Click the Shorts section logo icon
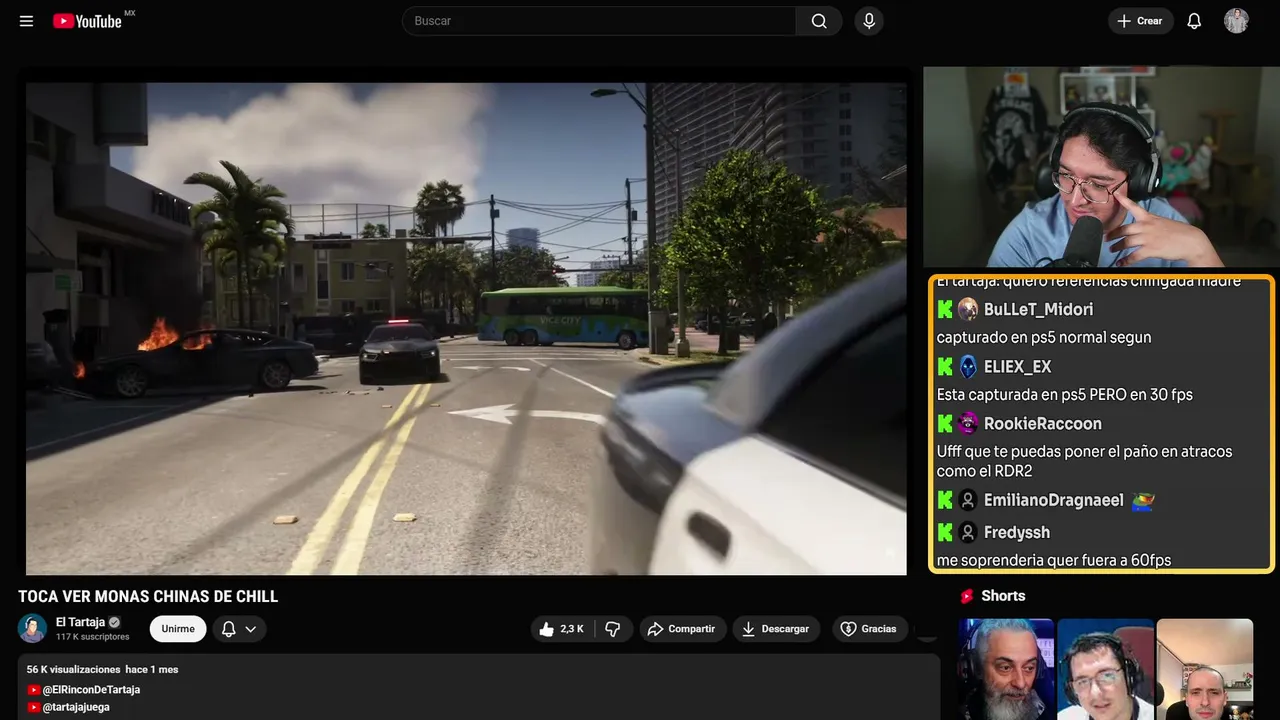This screenshot has height=720, width=1280. tap(967, 596)
